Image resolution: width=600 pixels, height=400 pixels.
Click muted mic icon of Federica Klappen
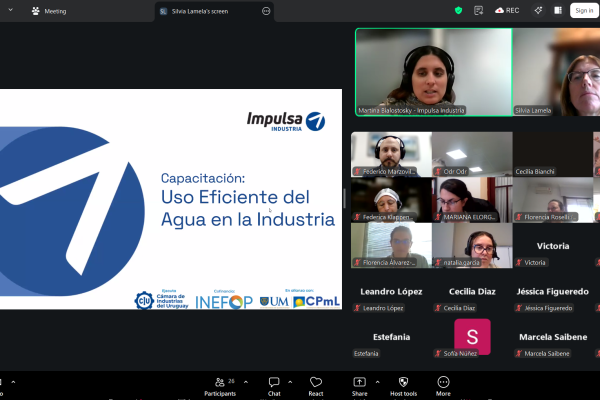[357, 217]
